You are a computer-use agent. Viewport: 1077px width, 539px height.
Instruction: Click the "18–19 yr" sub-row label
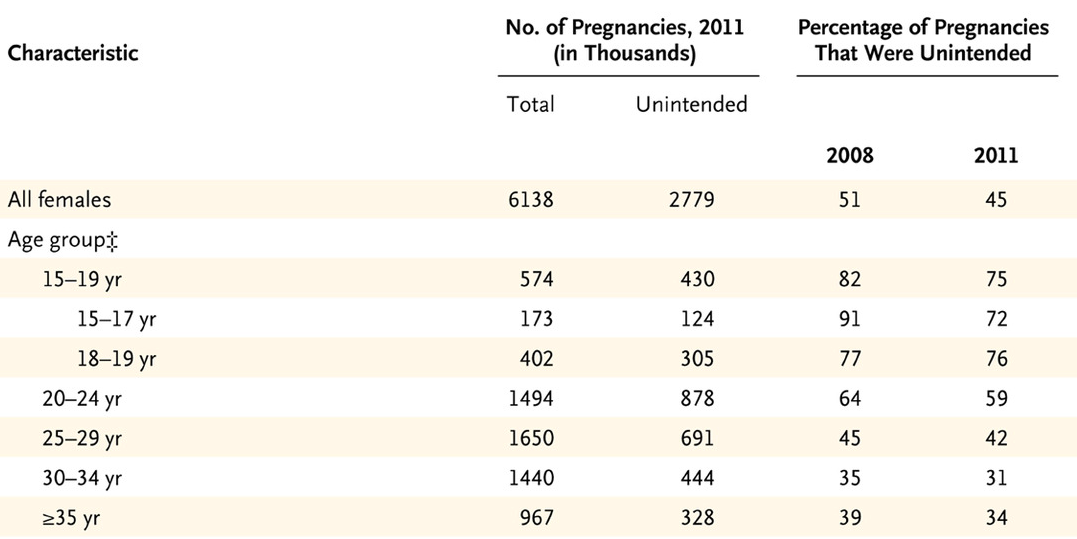(x=117, y=359)
